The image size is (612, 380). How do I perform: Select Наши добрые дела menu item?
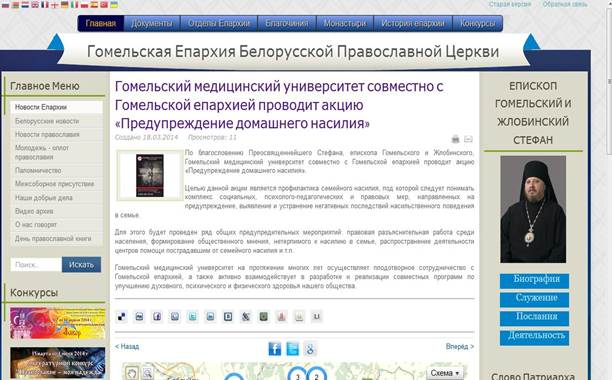click(x=57, y=198)
